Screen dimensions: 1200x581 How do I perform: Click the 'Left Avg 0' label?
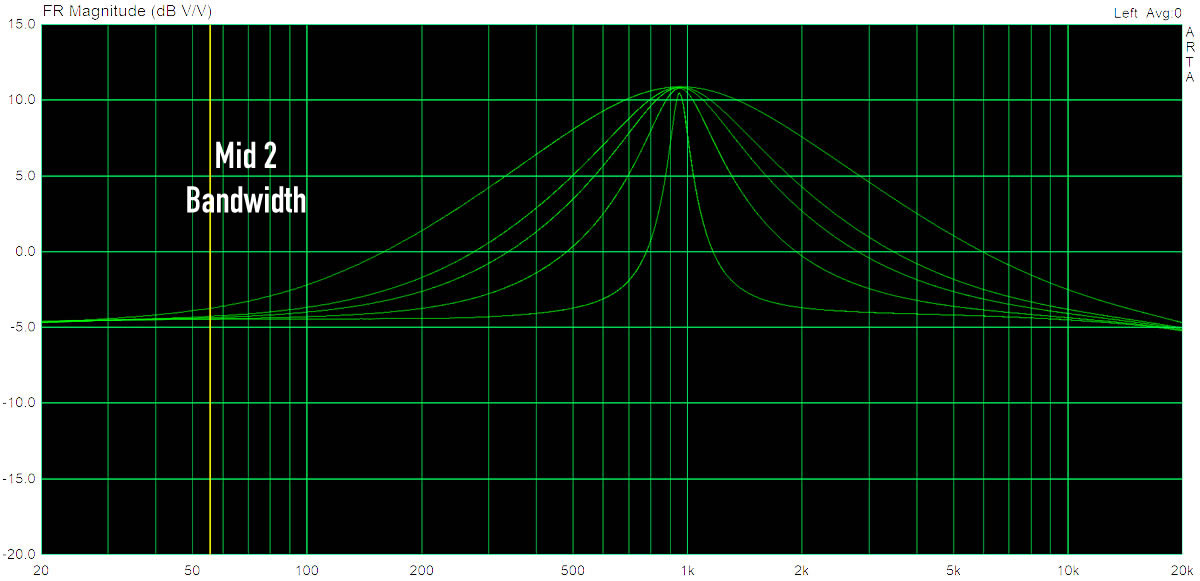pos(1147,13)
